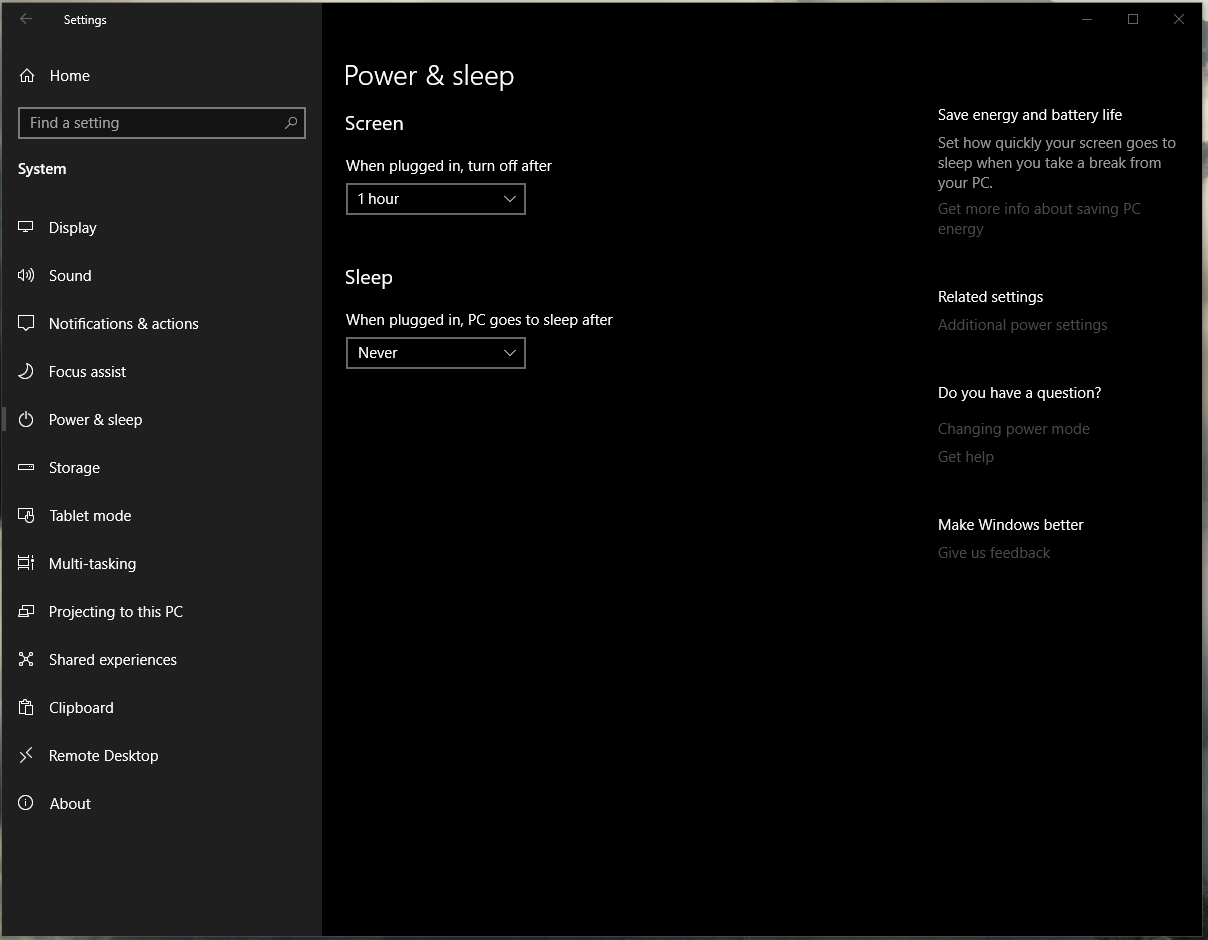Click 'When plugged in, turn off after' label

coord(449,166)
